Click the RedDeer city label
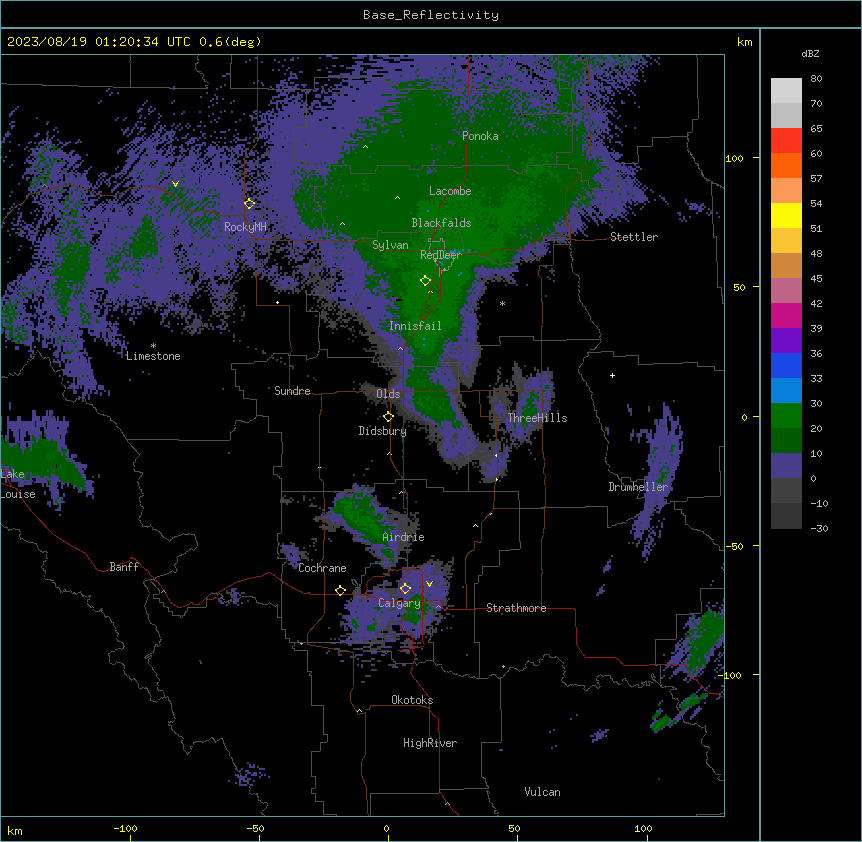This screenshot has width=862, height=842. tap(441, 255)
